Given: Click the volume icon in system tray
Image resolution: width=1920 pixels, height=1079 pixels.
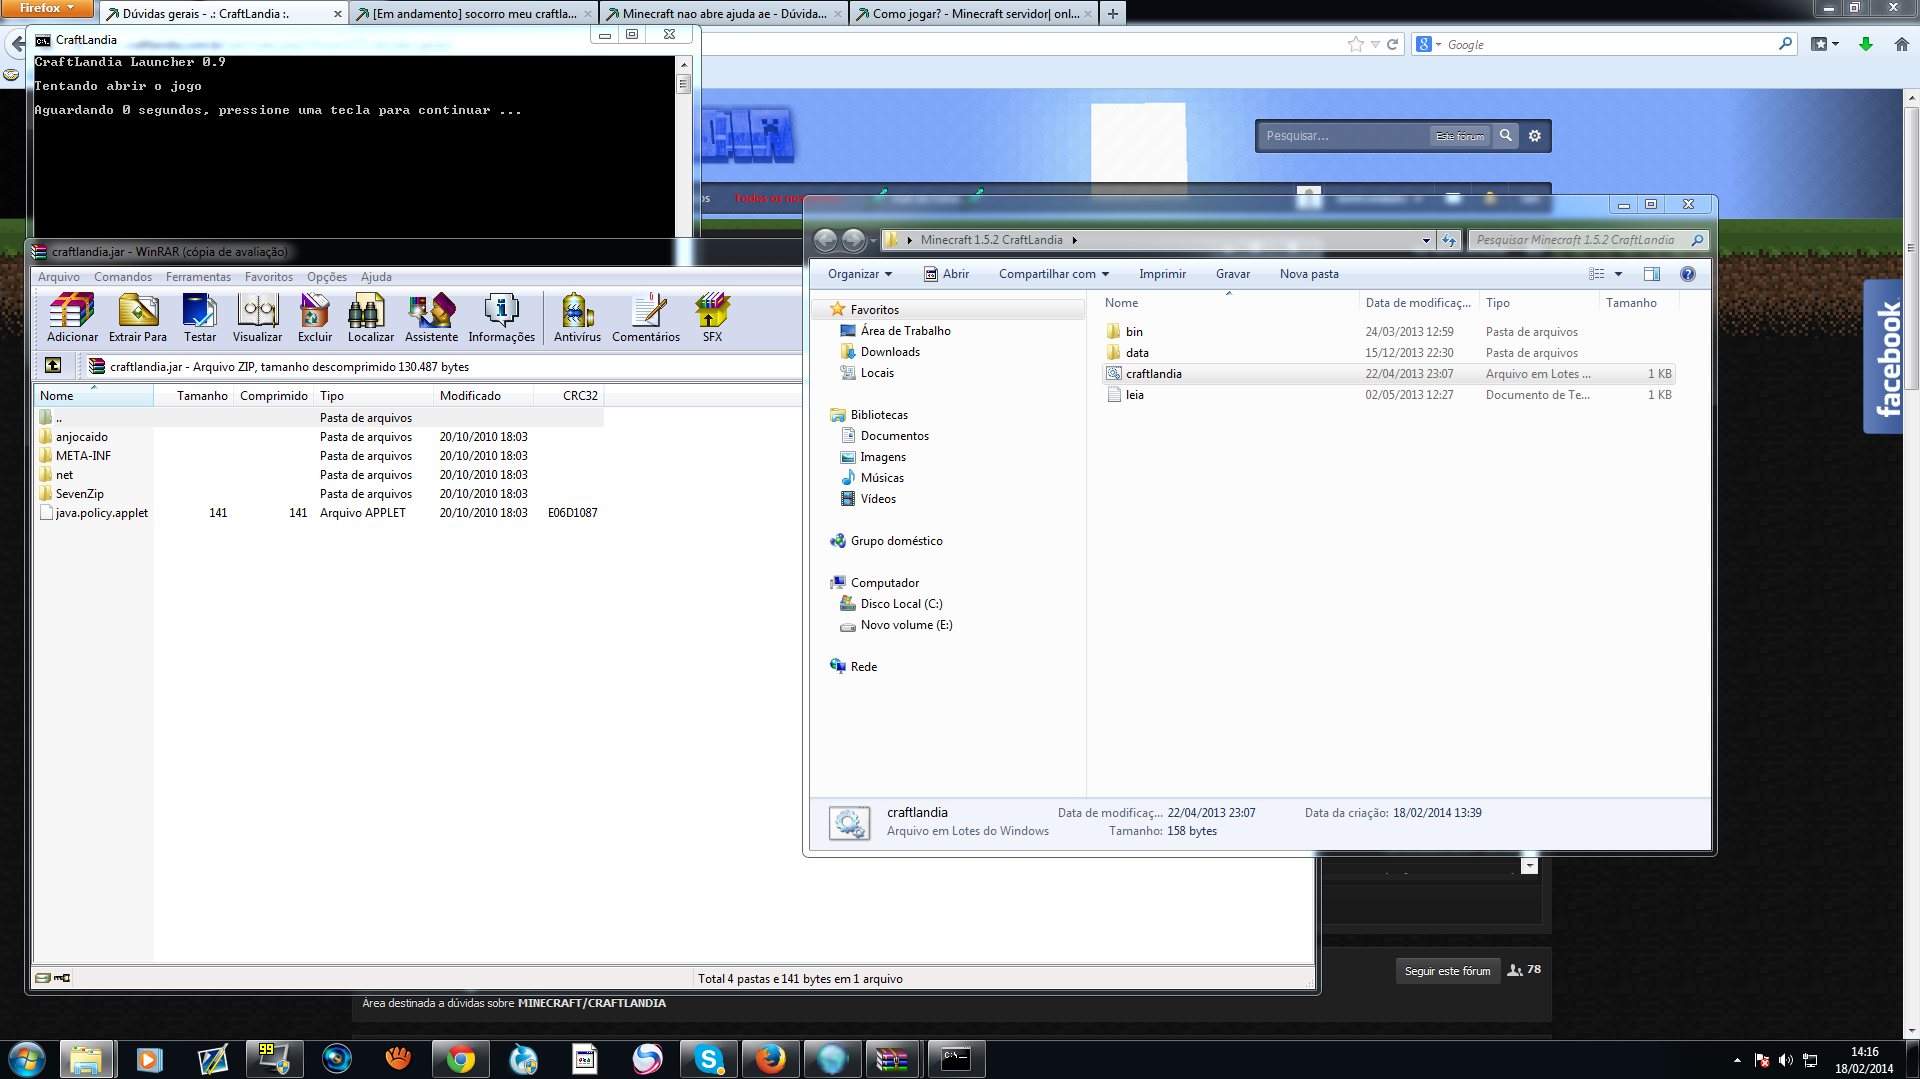Looking at the screenshot, I should coord(1785,1060).
